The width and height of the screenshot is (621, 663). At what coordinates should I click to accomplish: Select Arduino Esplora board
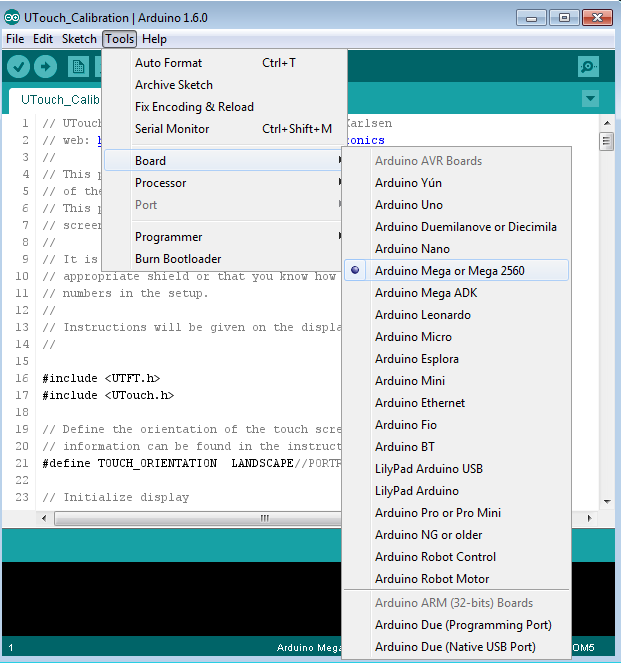click(457, 359)
